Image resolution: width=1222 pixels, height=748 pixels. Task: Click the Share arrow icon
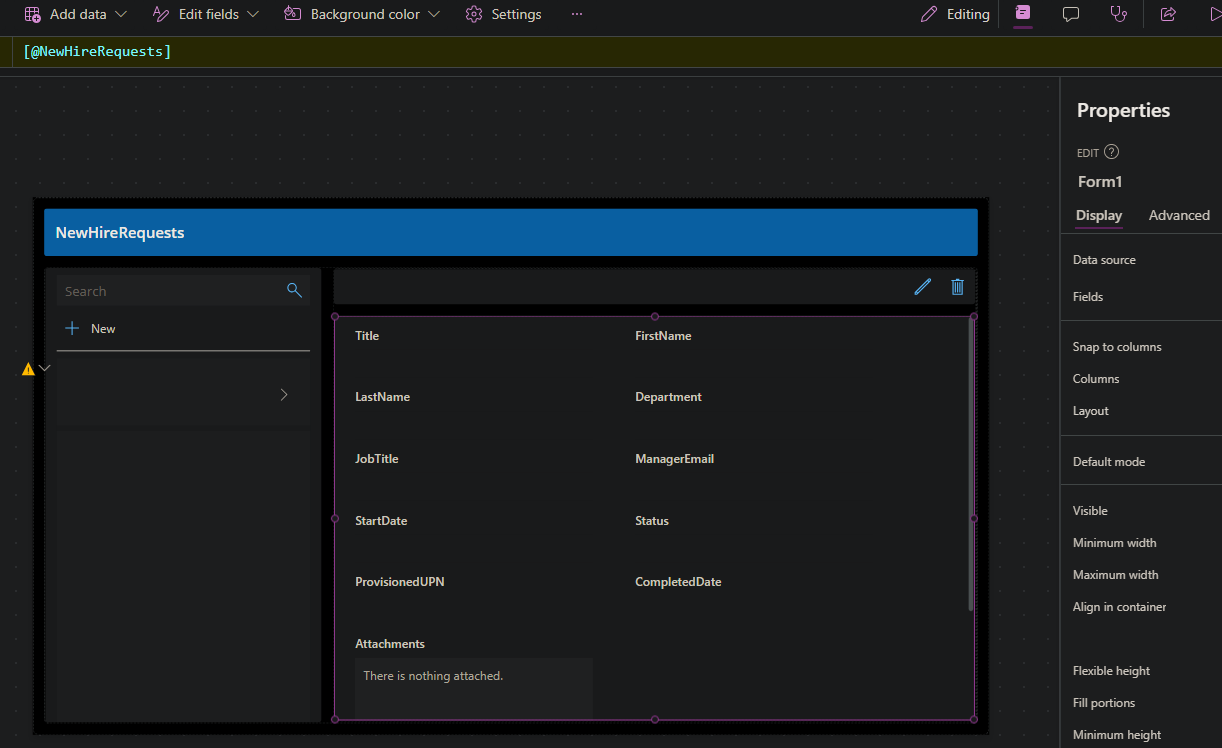coord(1168,15)
